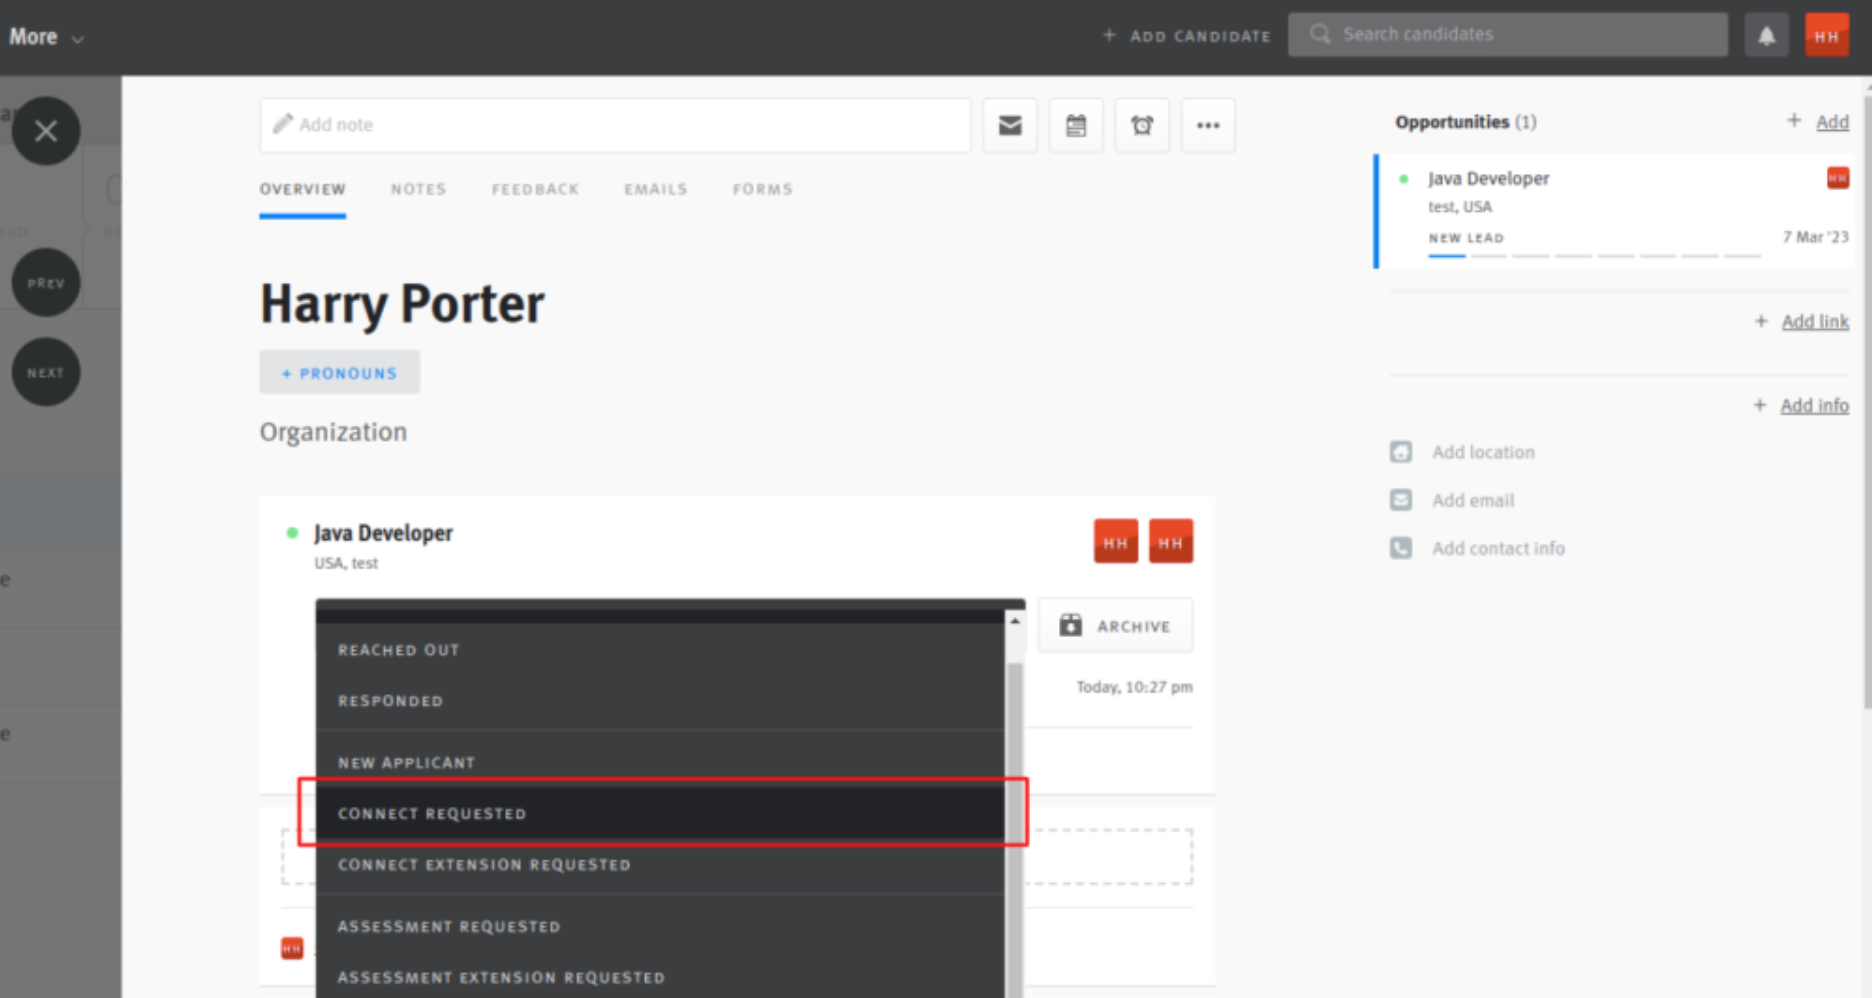Screen dimensions: 1872x998
Task: Click the Pronouns button under Harry Porter
Action: (339, 372)
